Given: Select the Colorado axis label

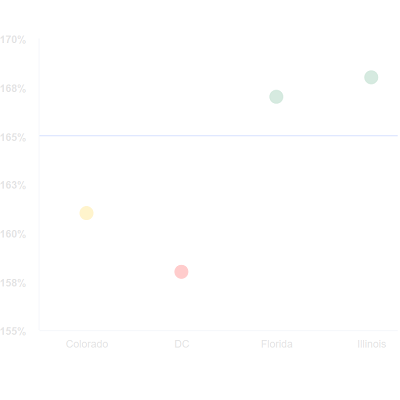Looking at the screenshot, I should point(87,344).
